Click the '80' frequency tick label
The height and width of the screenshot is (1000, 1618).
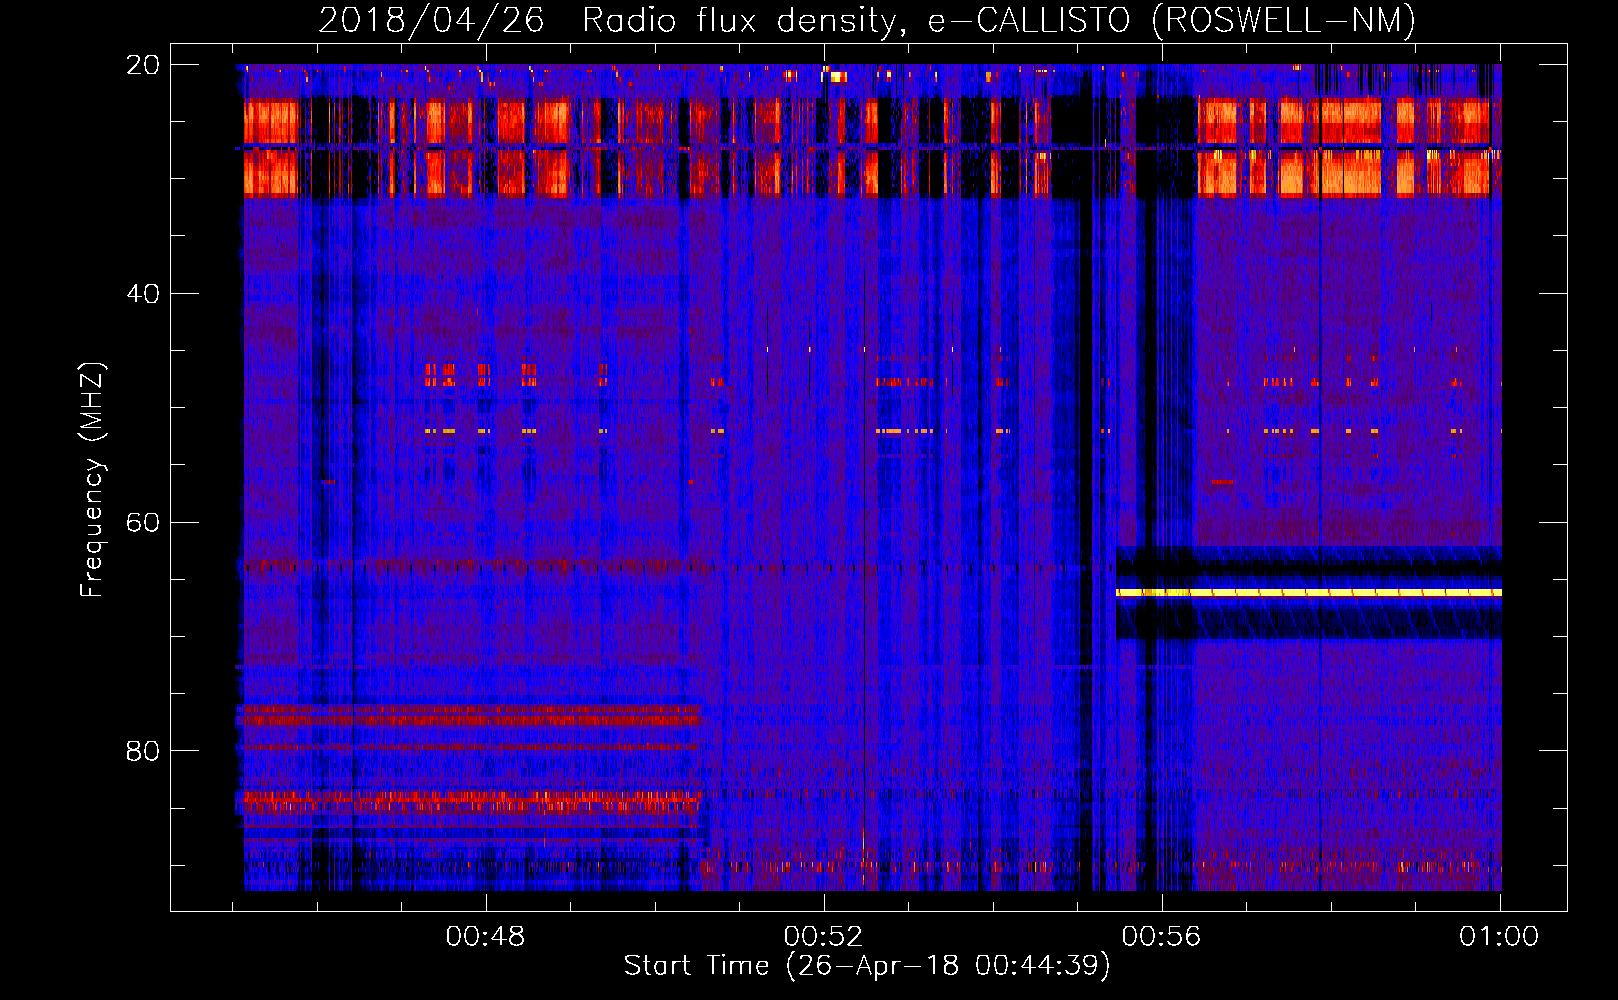coord(143,751)
